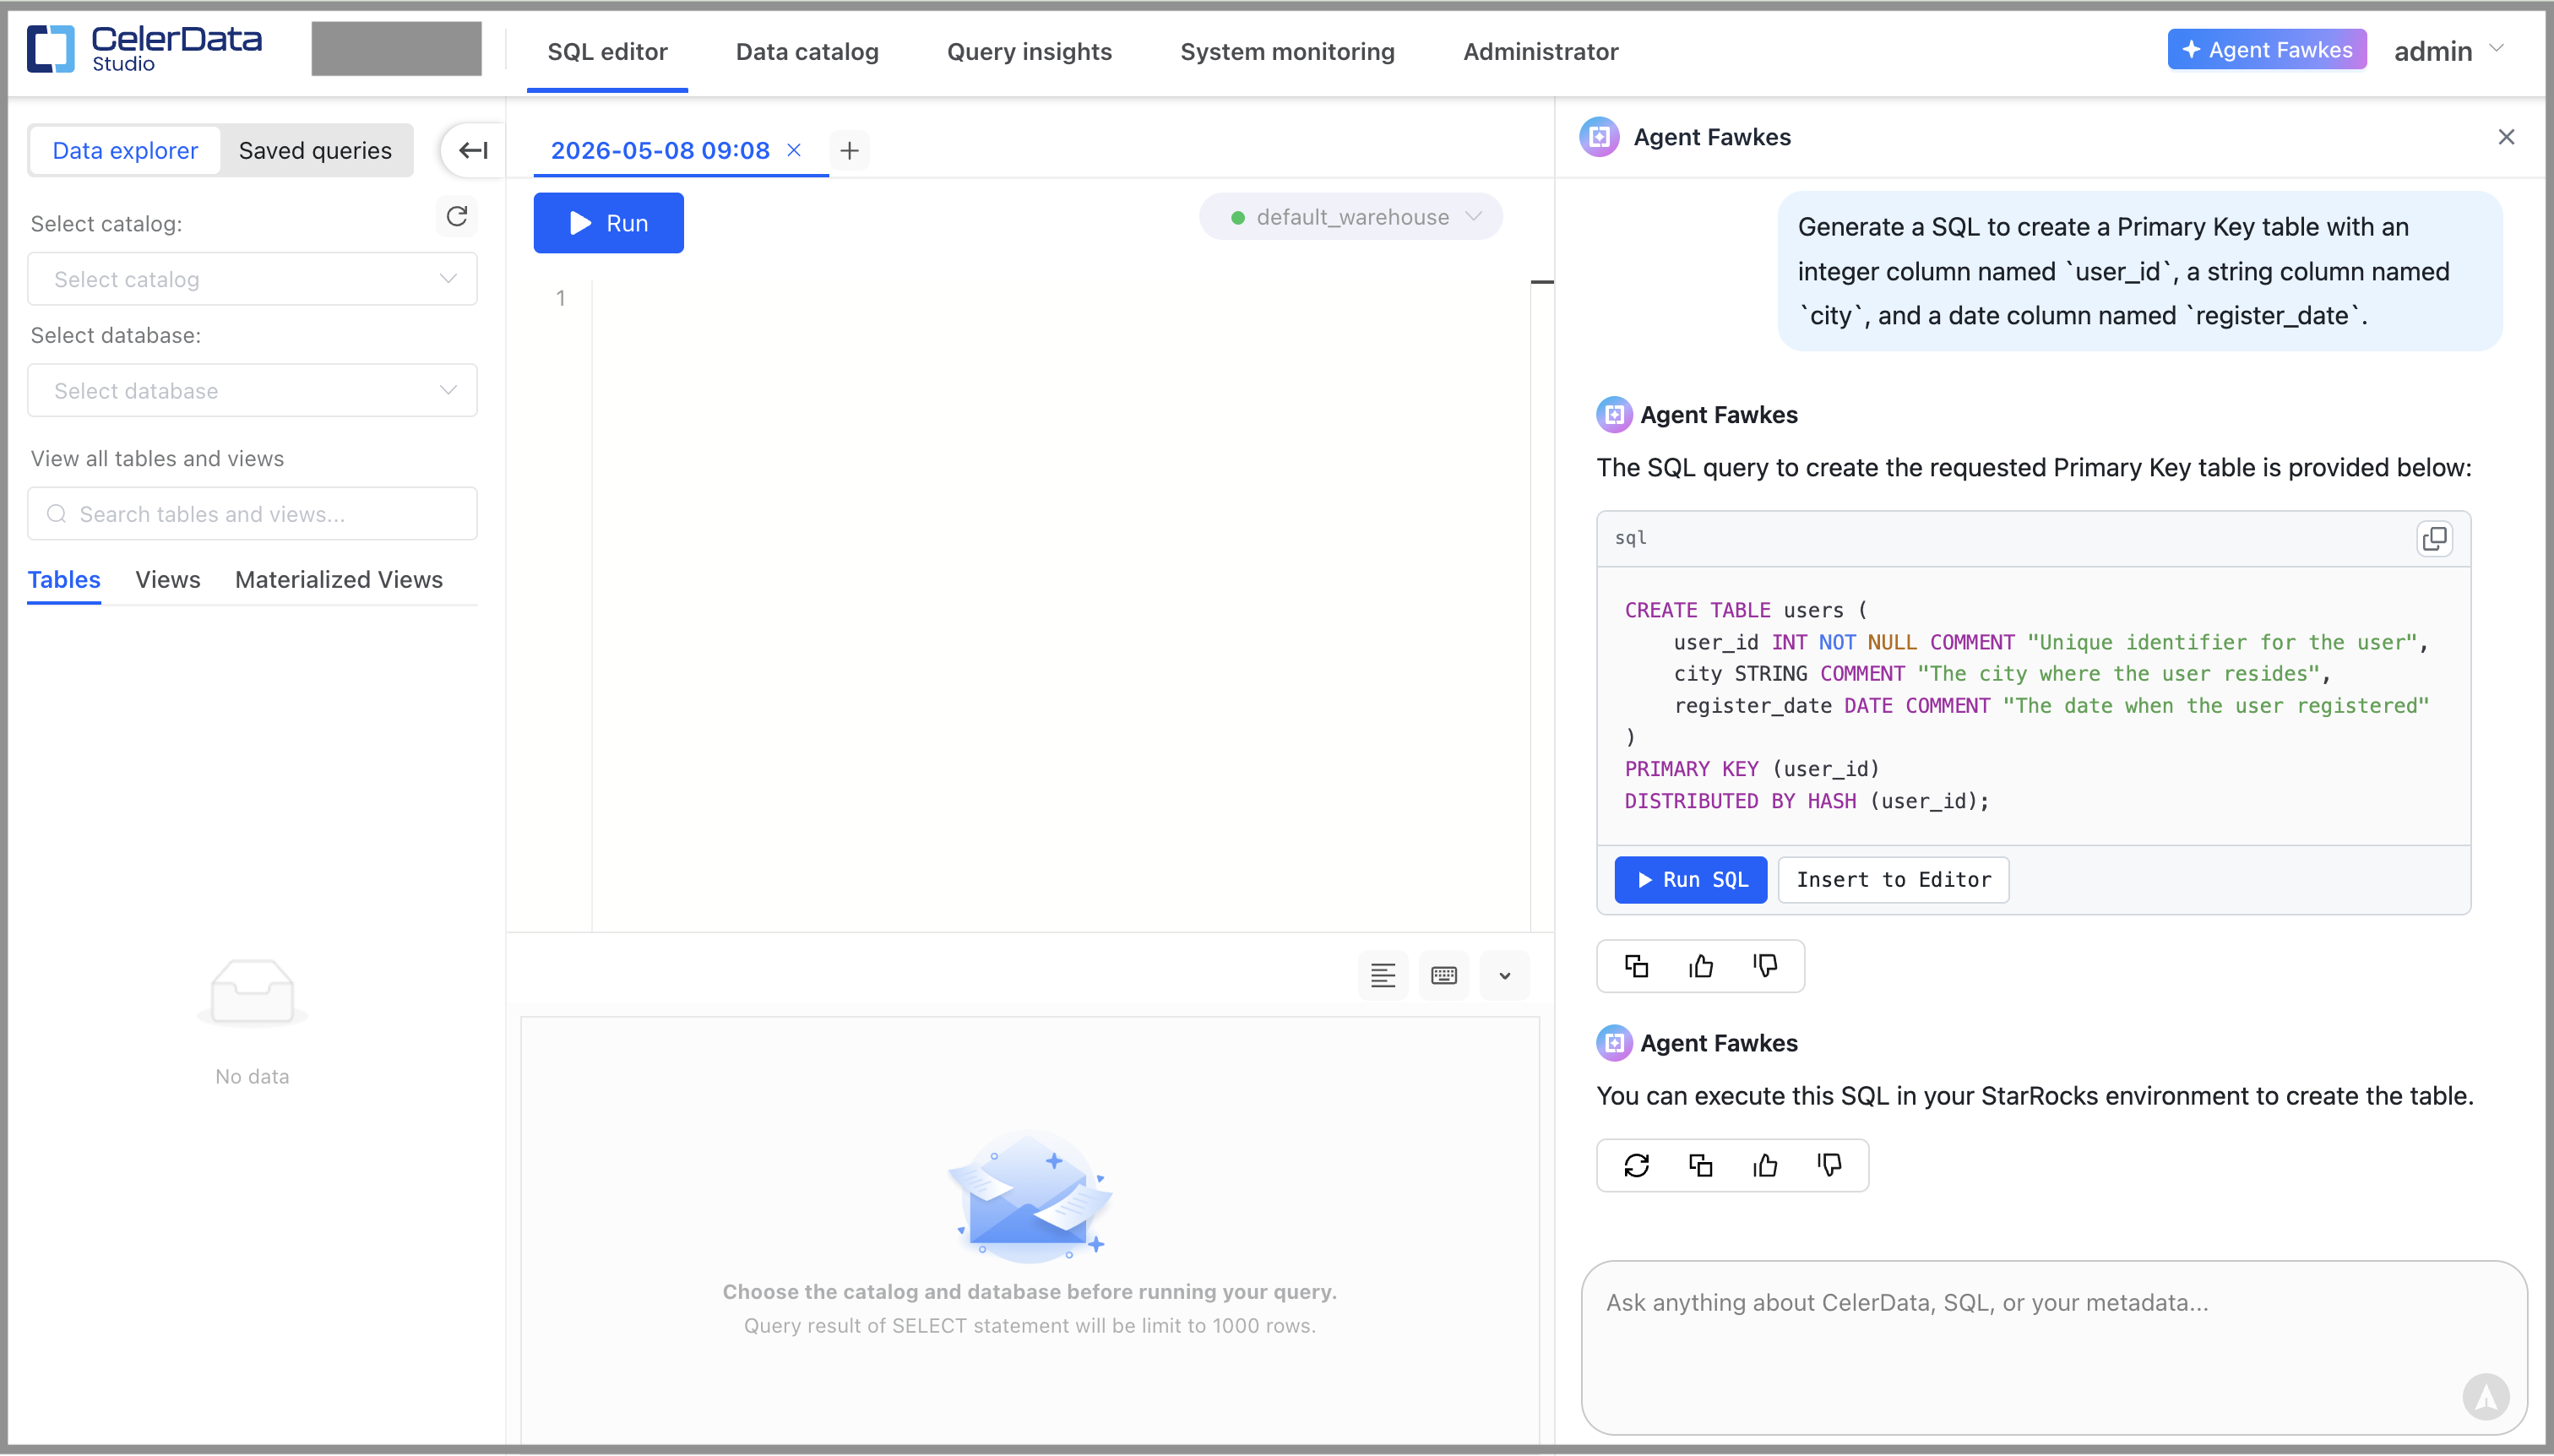Open the Select database dropdown

point(252,390)
